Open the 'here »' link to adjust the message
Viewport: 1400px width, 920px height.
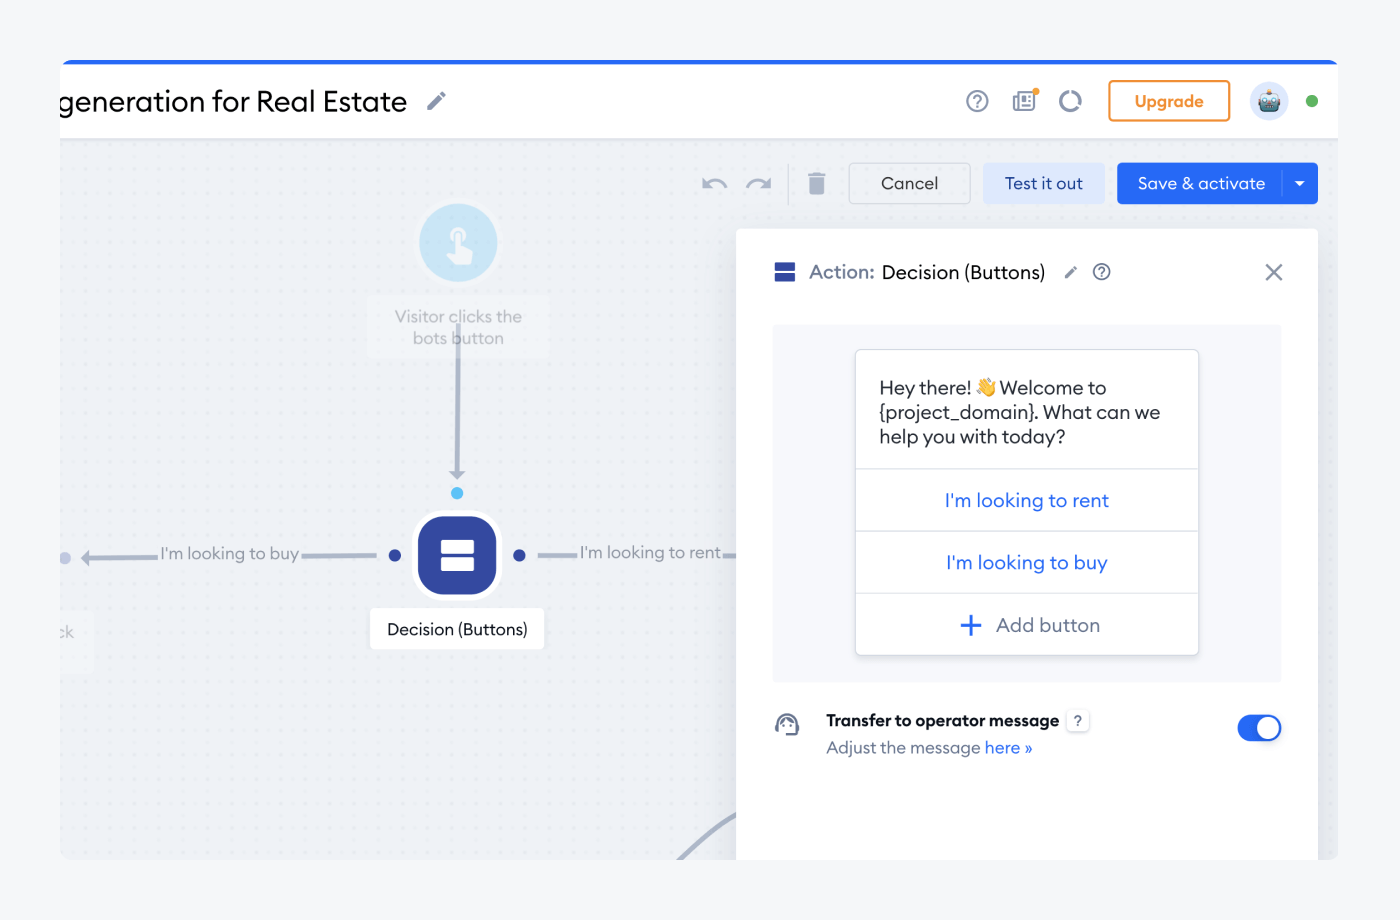(x=1008, y=747)
